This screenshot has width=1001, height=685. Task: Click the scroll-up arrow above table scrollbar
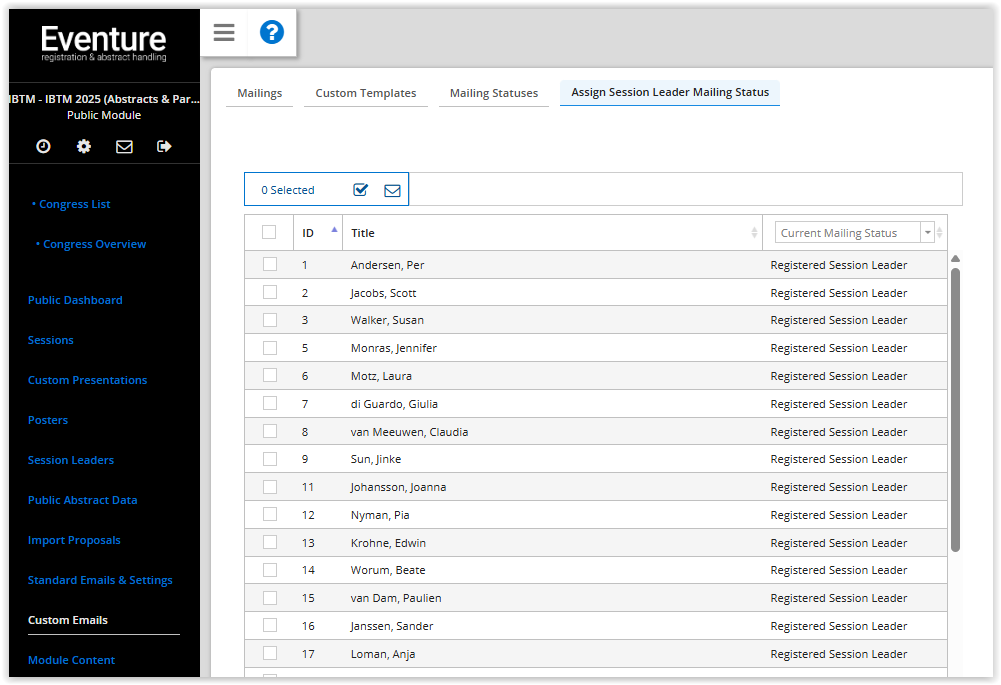pos(955,259)
